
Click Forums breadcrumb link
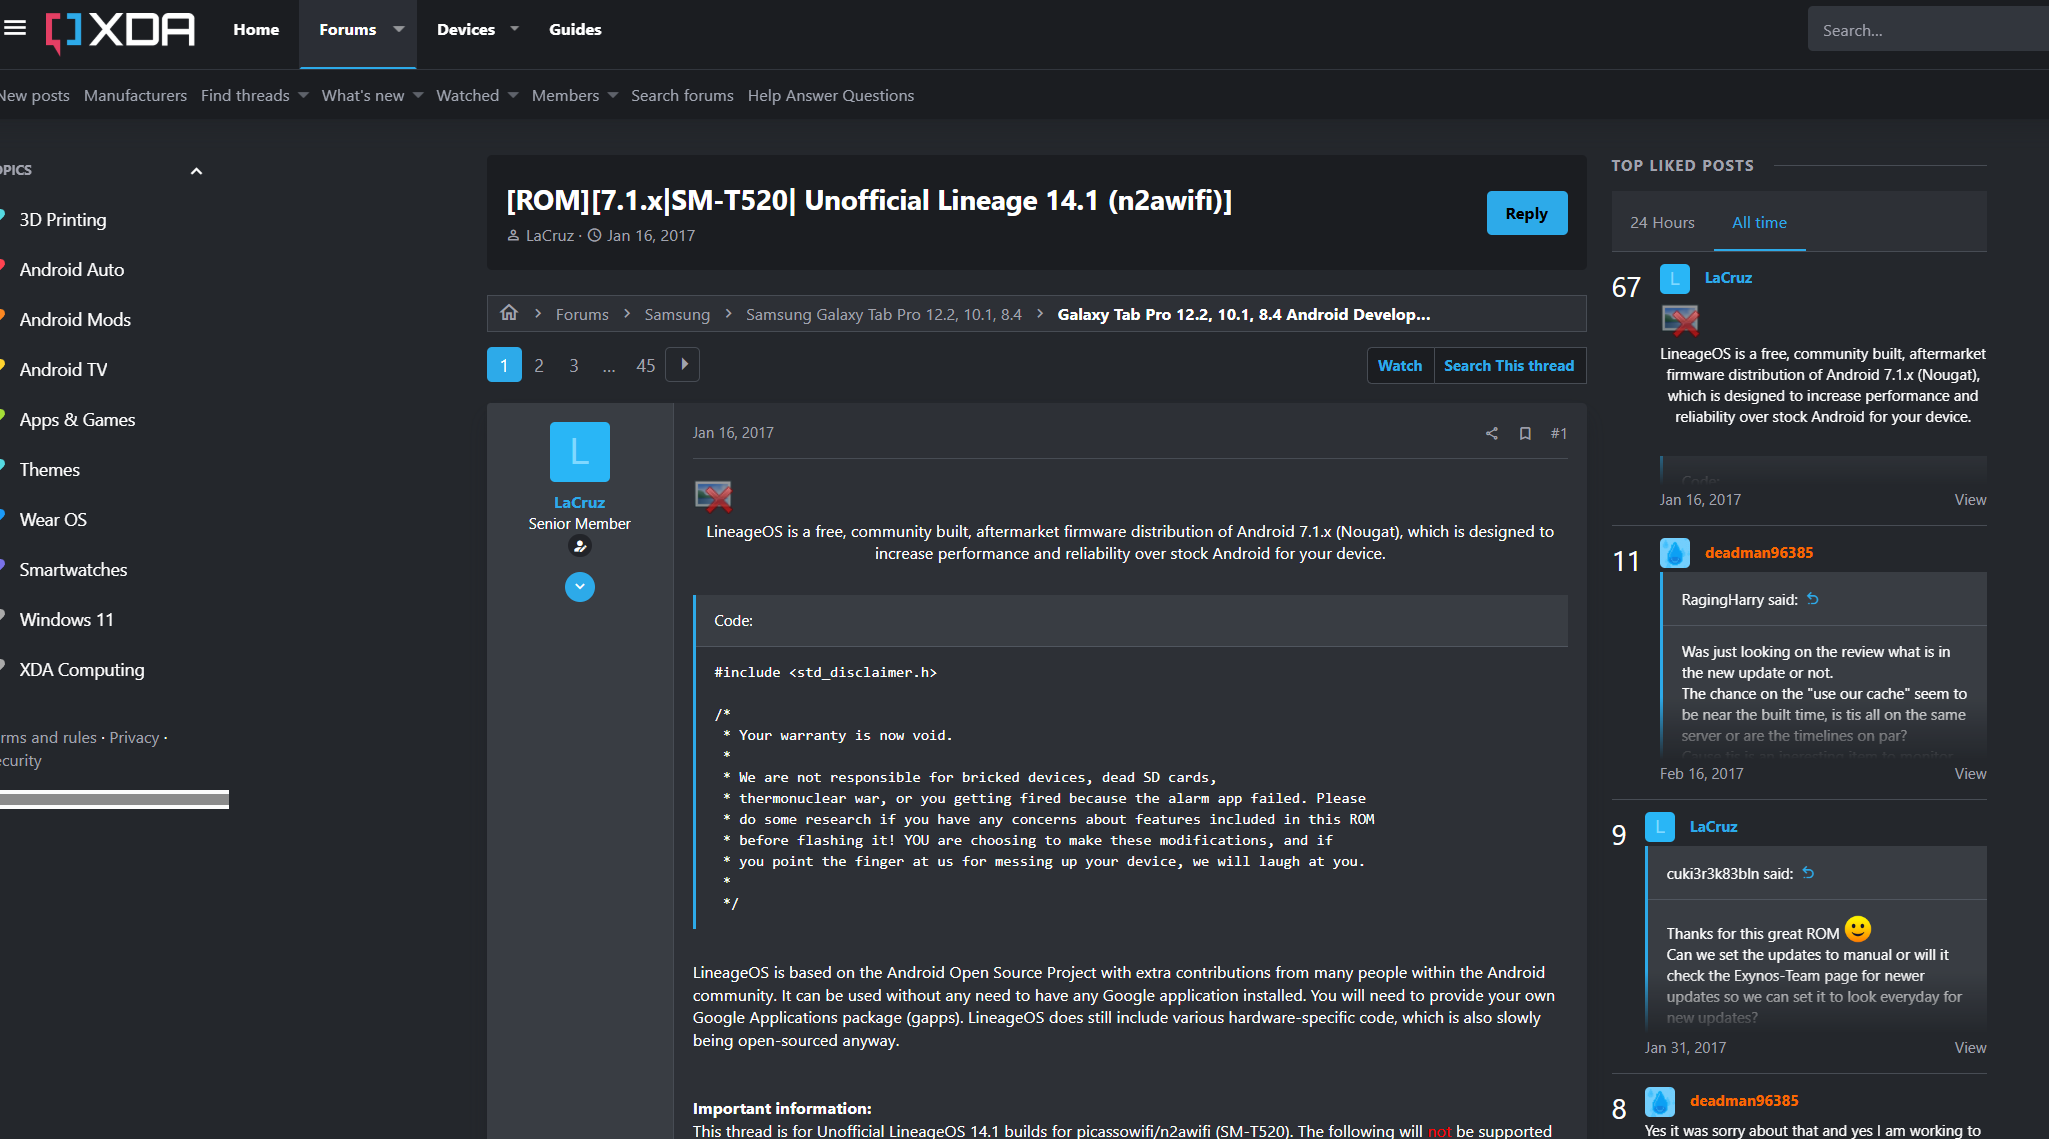(x=582, y=315)
